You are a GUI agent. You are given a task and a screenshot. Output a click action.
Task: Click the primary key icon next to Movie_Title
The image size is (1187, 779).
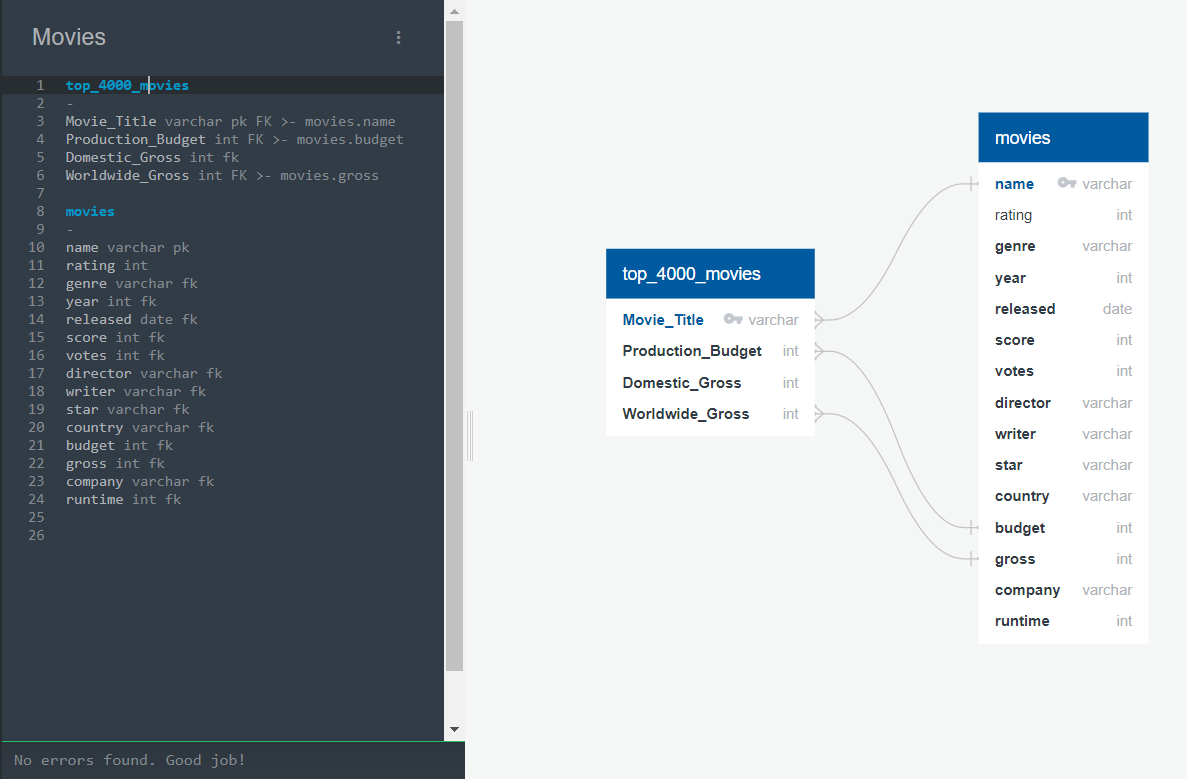pyautogui.click(x=733, y=319)
